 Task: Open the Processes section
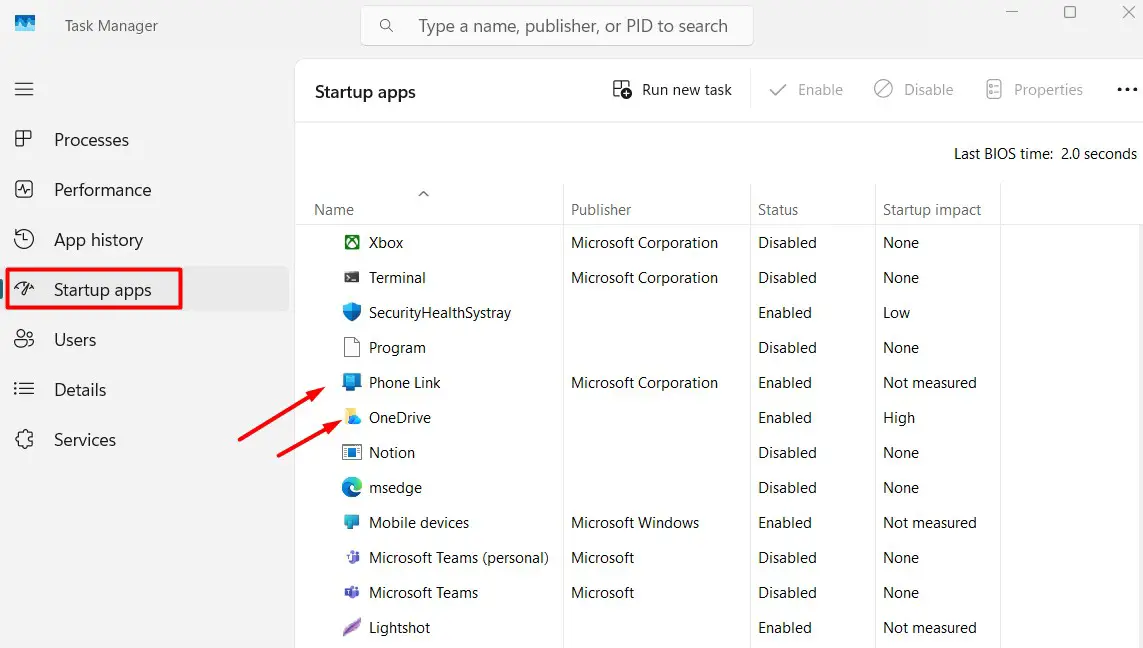91,140
